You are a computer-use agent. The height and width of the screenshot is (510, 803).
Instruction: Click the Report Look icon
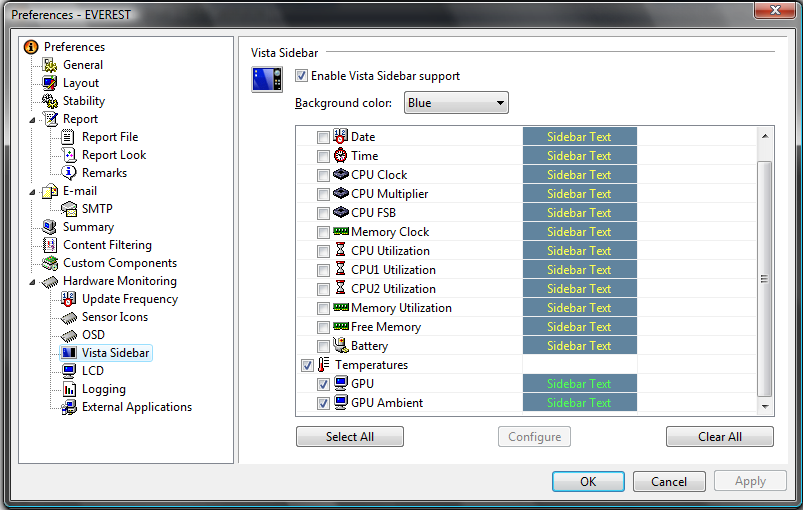pos(69,155)
